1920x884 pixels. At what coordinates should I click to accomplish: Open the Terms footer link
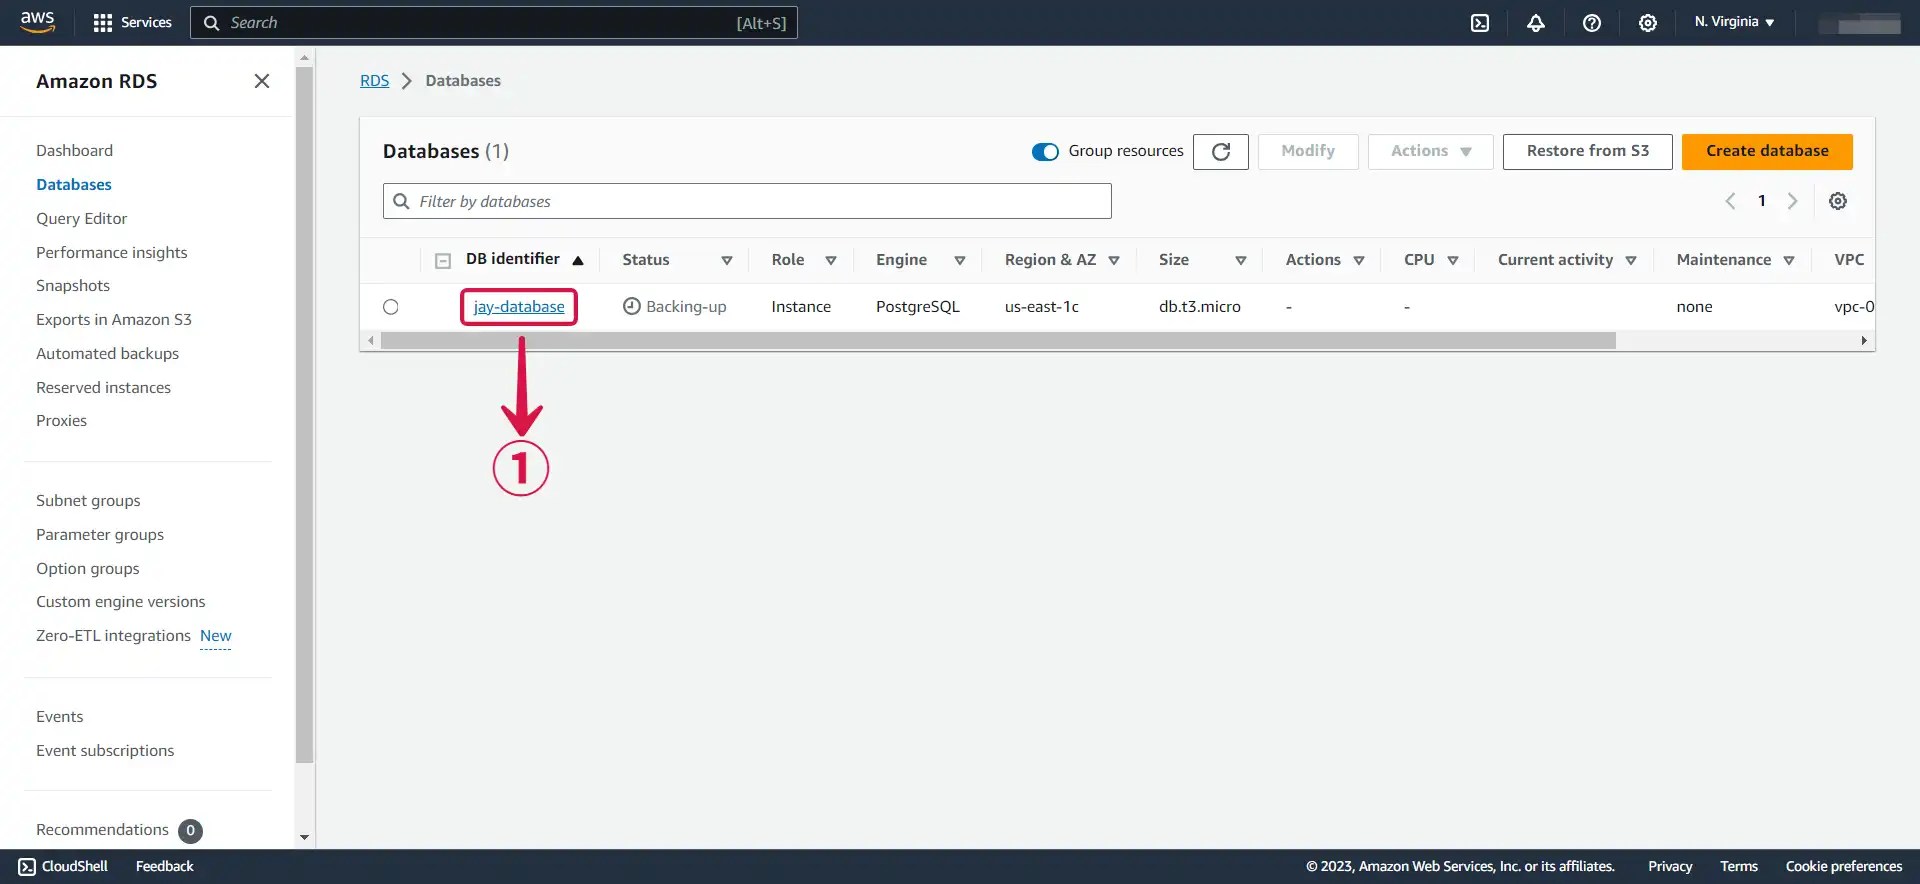tap(1739, 866)
